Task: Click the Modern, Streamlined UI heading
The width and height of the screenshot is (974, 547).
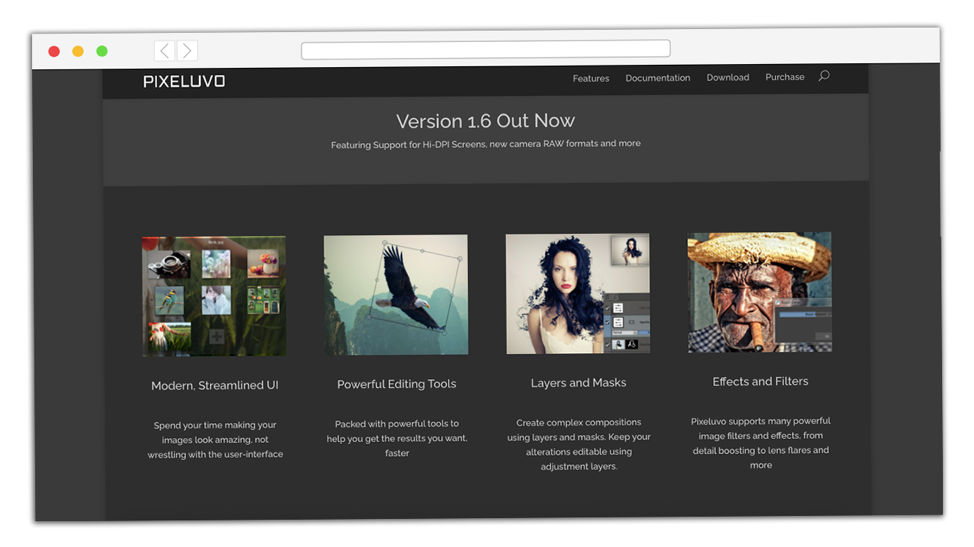Action: click(215, 386)
